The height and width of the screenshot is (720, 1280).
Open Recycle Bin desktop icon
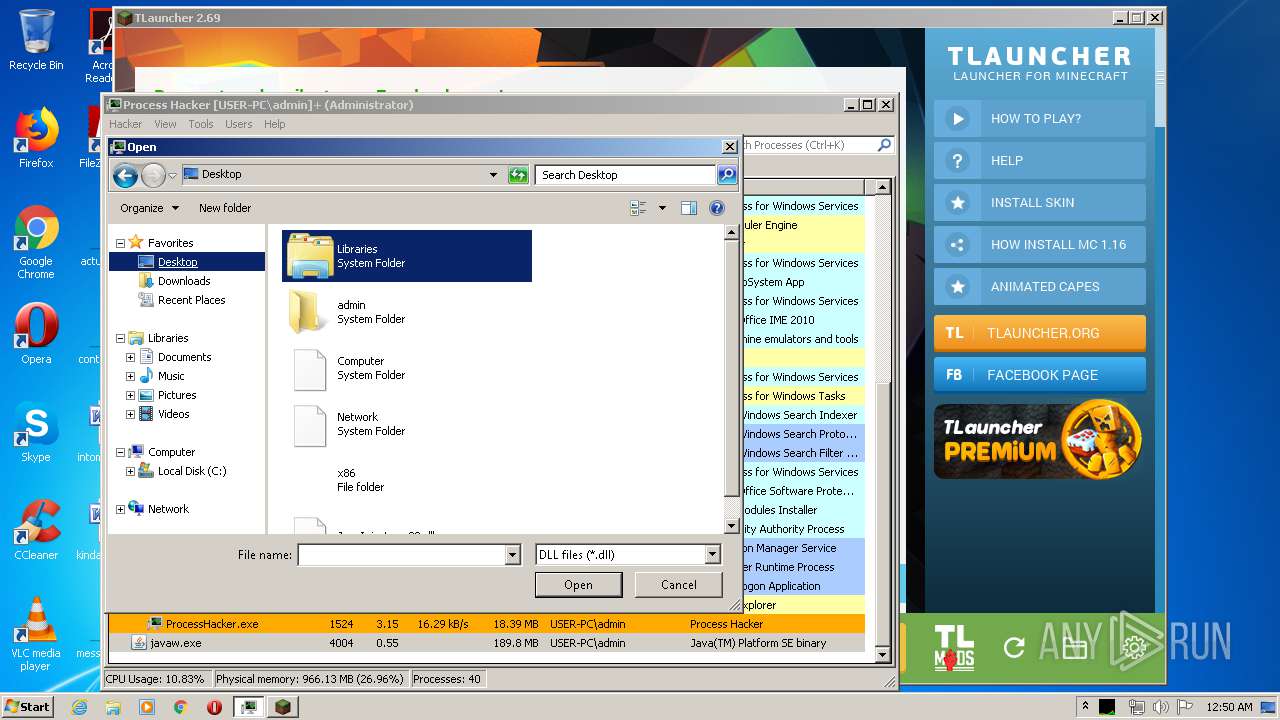(x=36, y=41)
